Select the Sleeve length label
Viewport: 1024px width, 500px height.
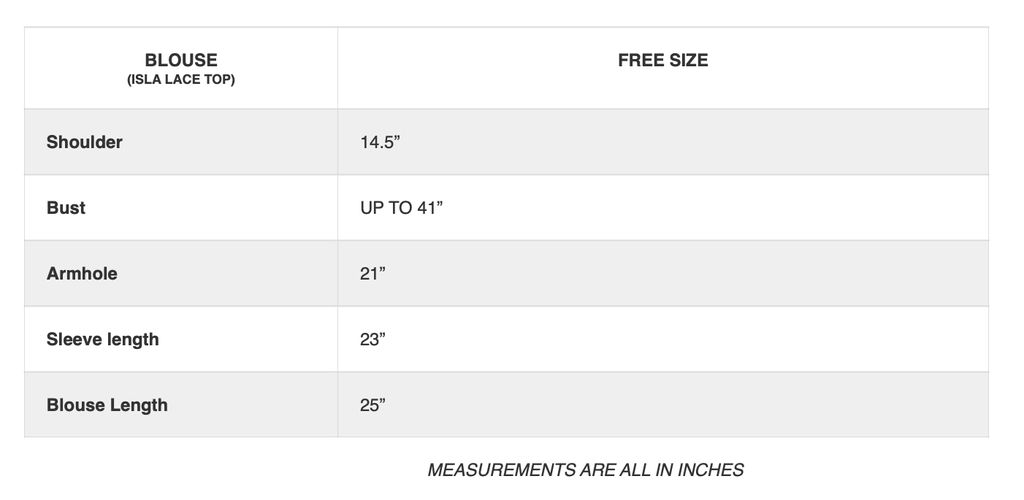pyautogui.click(x=103, y=339)
